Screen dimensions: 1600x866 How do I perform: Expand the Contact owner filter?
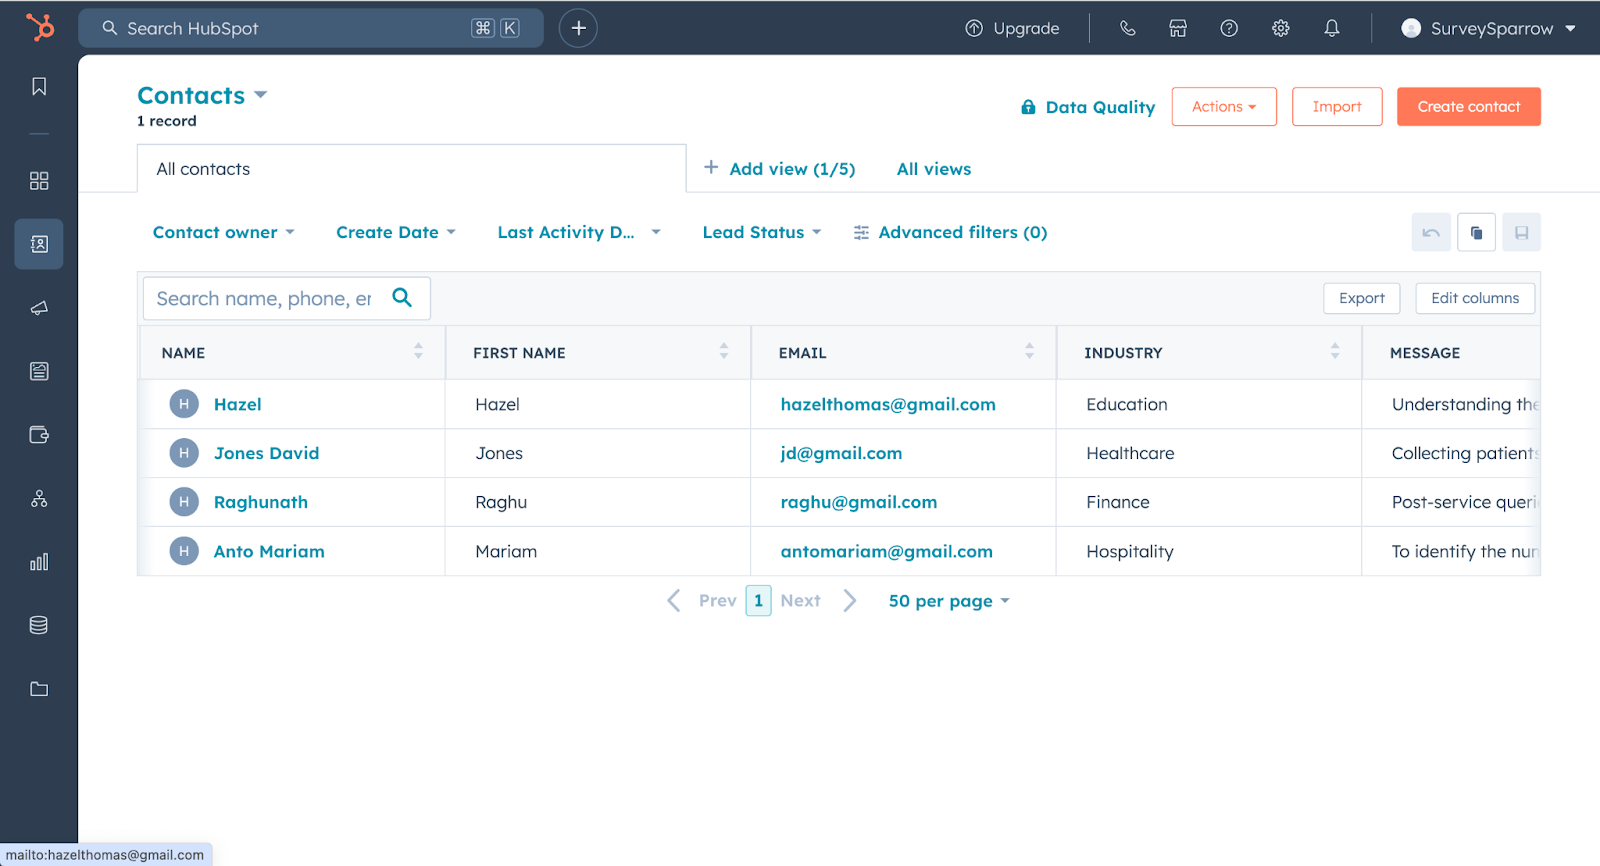[223, 232]
